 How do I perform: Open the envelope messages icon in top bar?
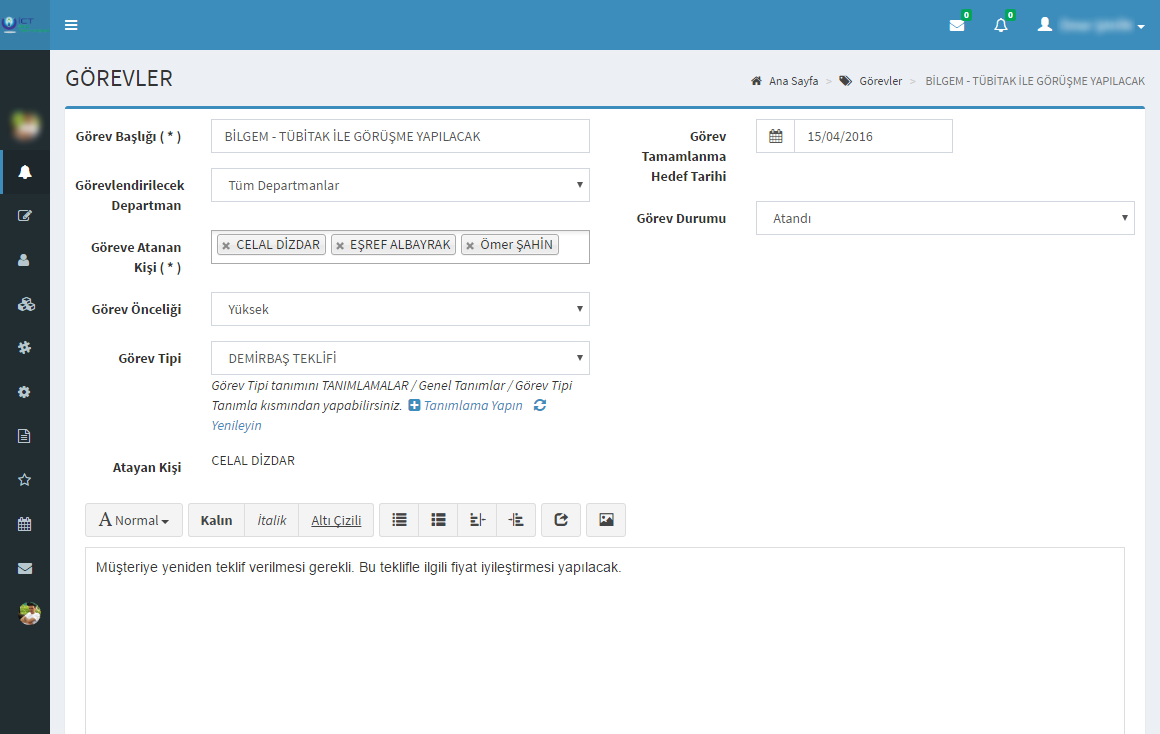pyautogui.click(x=957, y=25)
